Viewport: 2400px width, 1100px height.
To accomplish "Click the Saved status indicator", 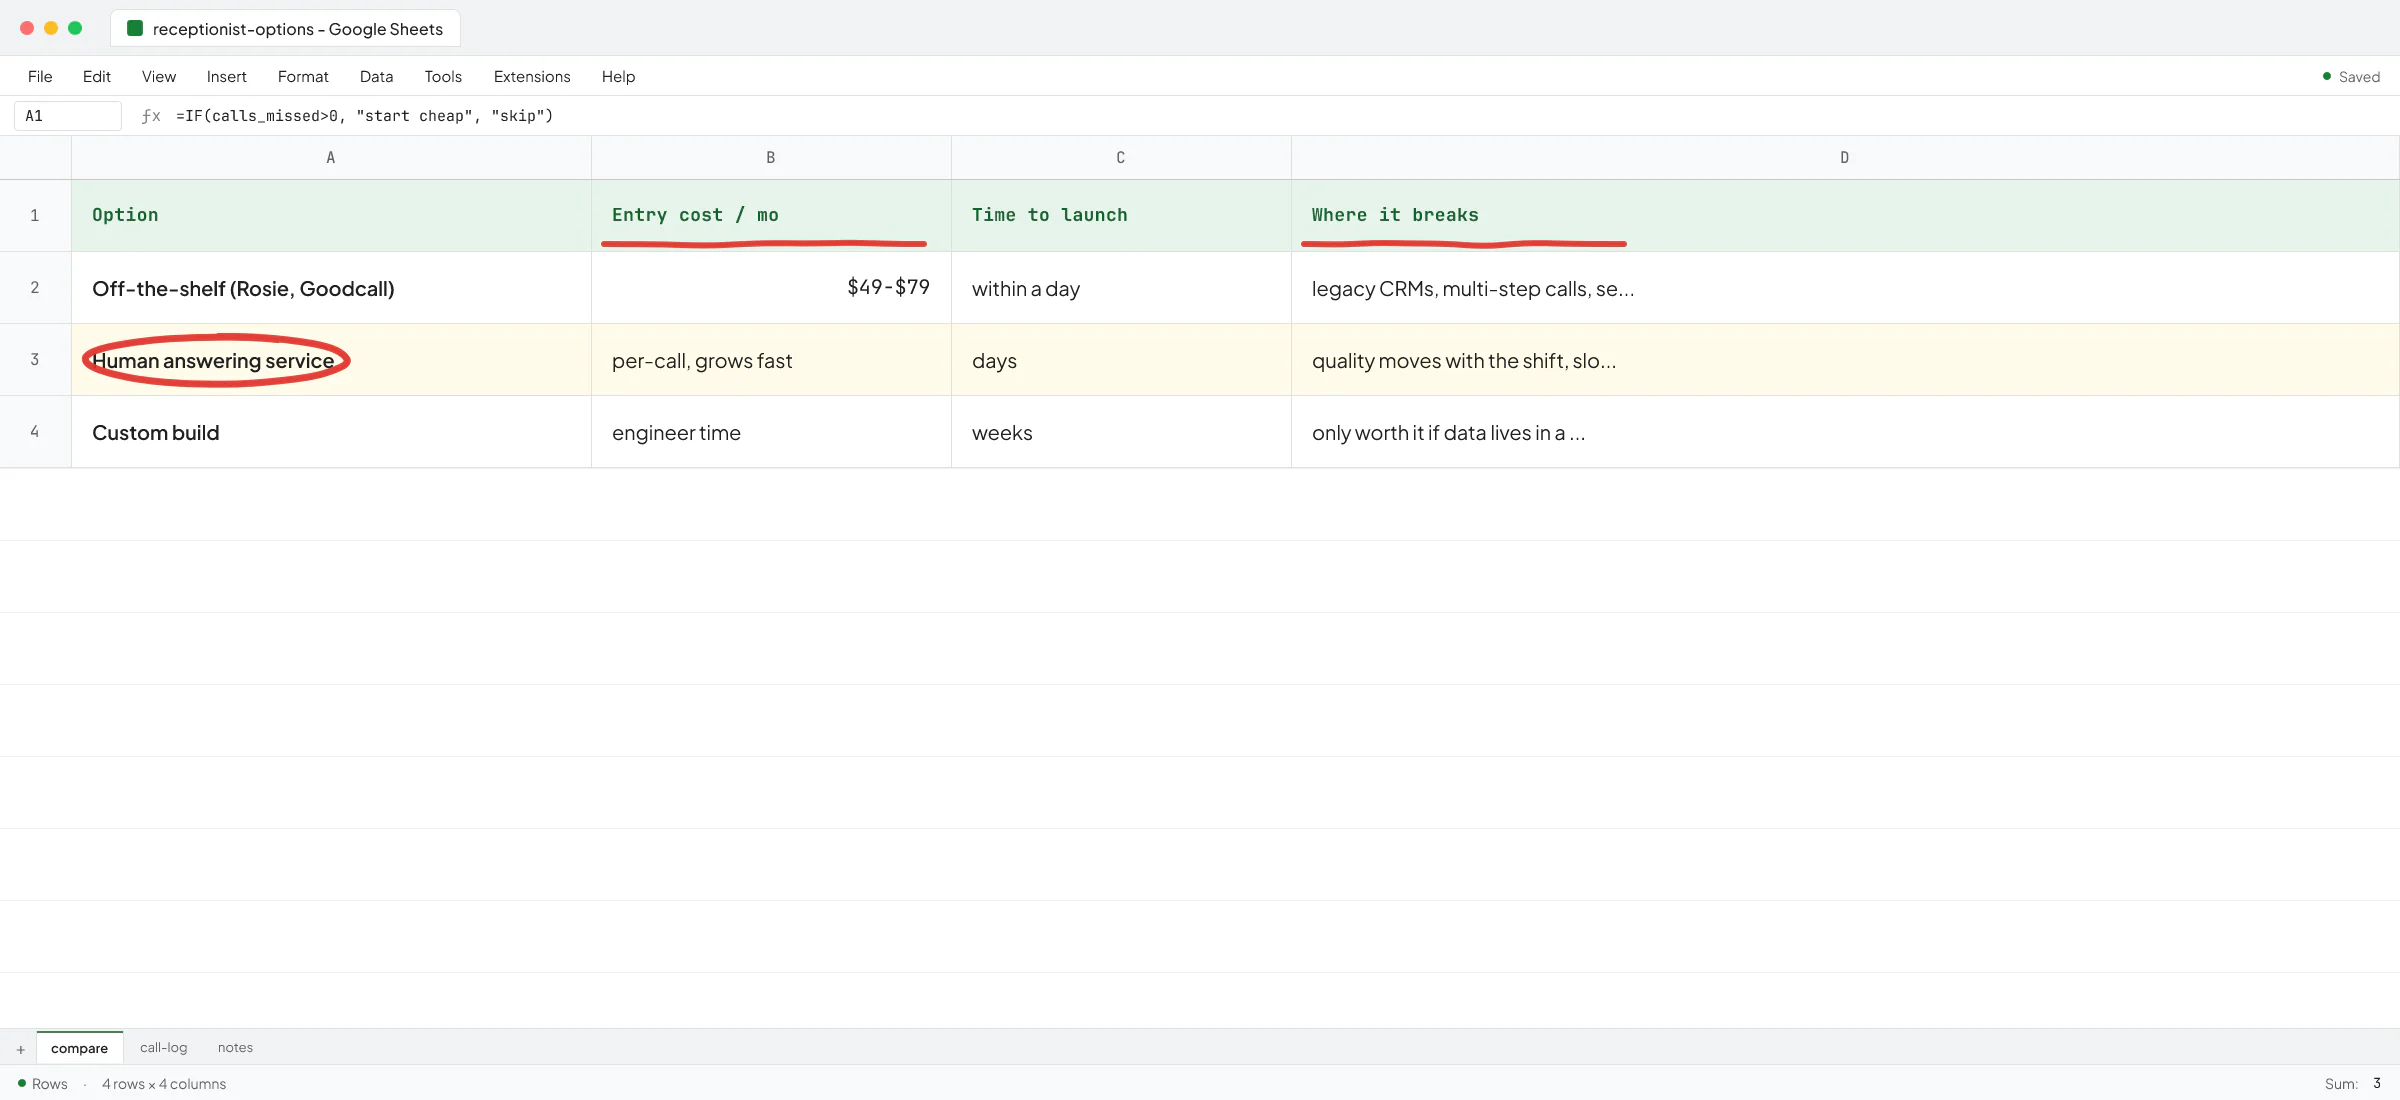I will coord(2351,77).
